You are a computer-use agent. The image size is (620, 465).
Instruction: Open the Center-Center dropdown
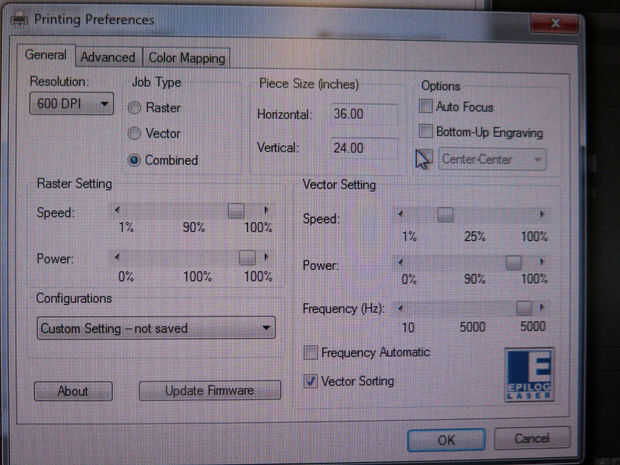coord(492,159)
